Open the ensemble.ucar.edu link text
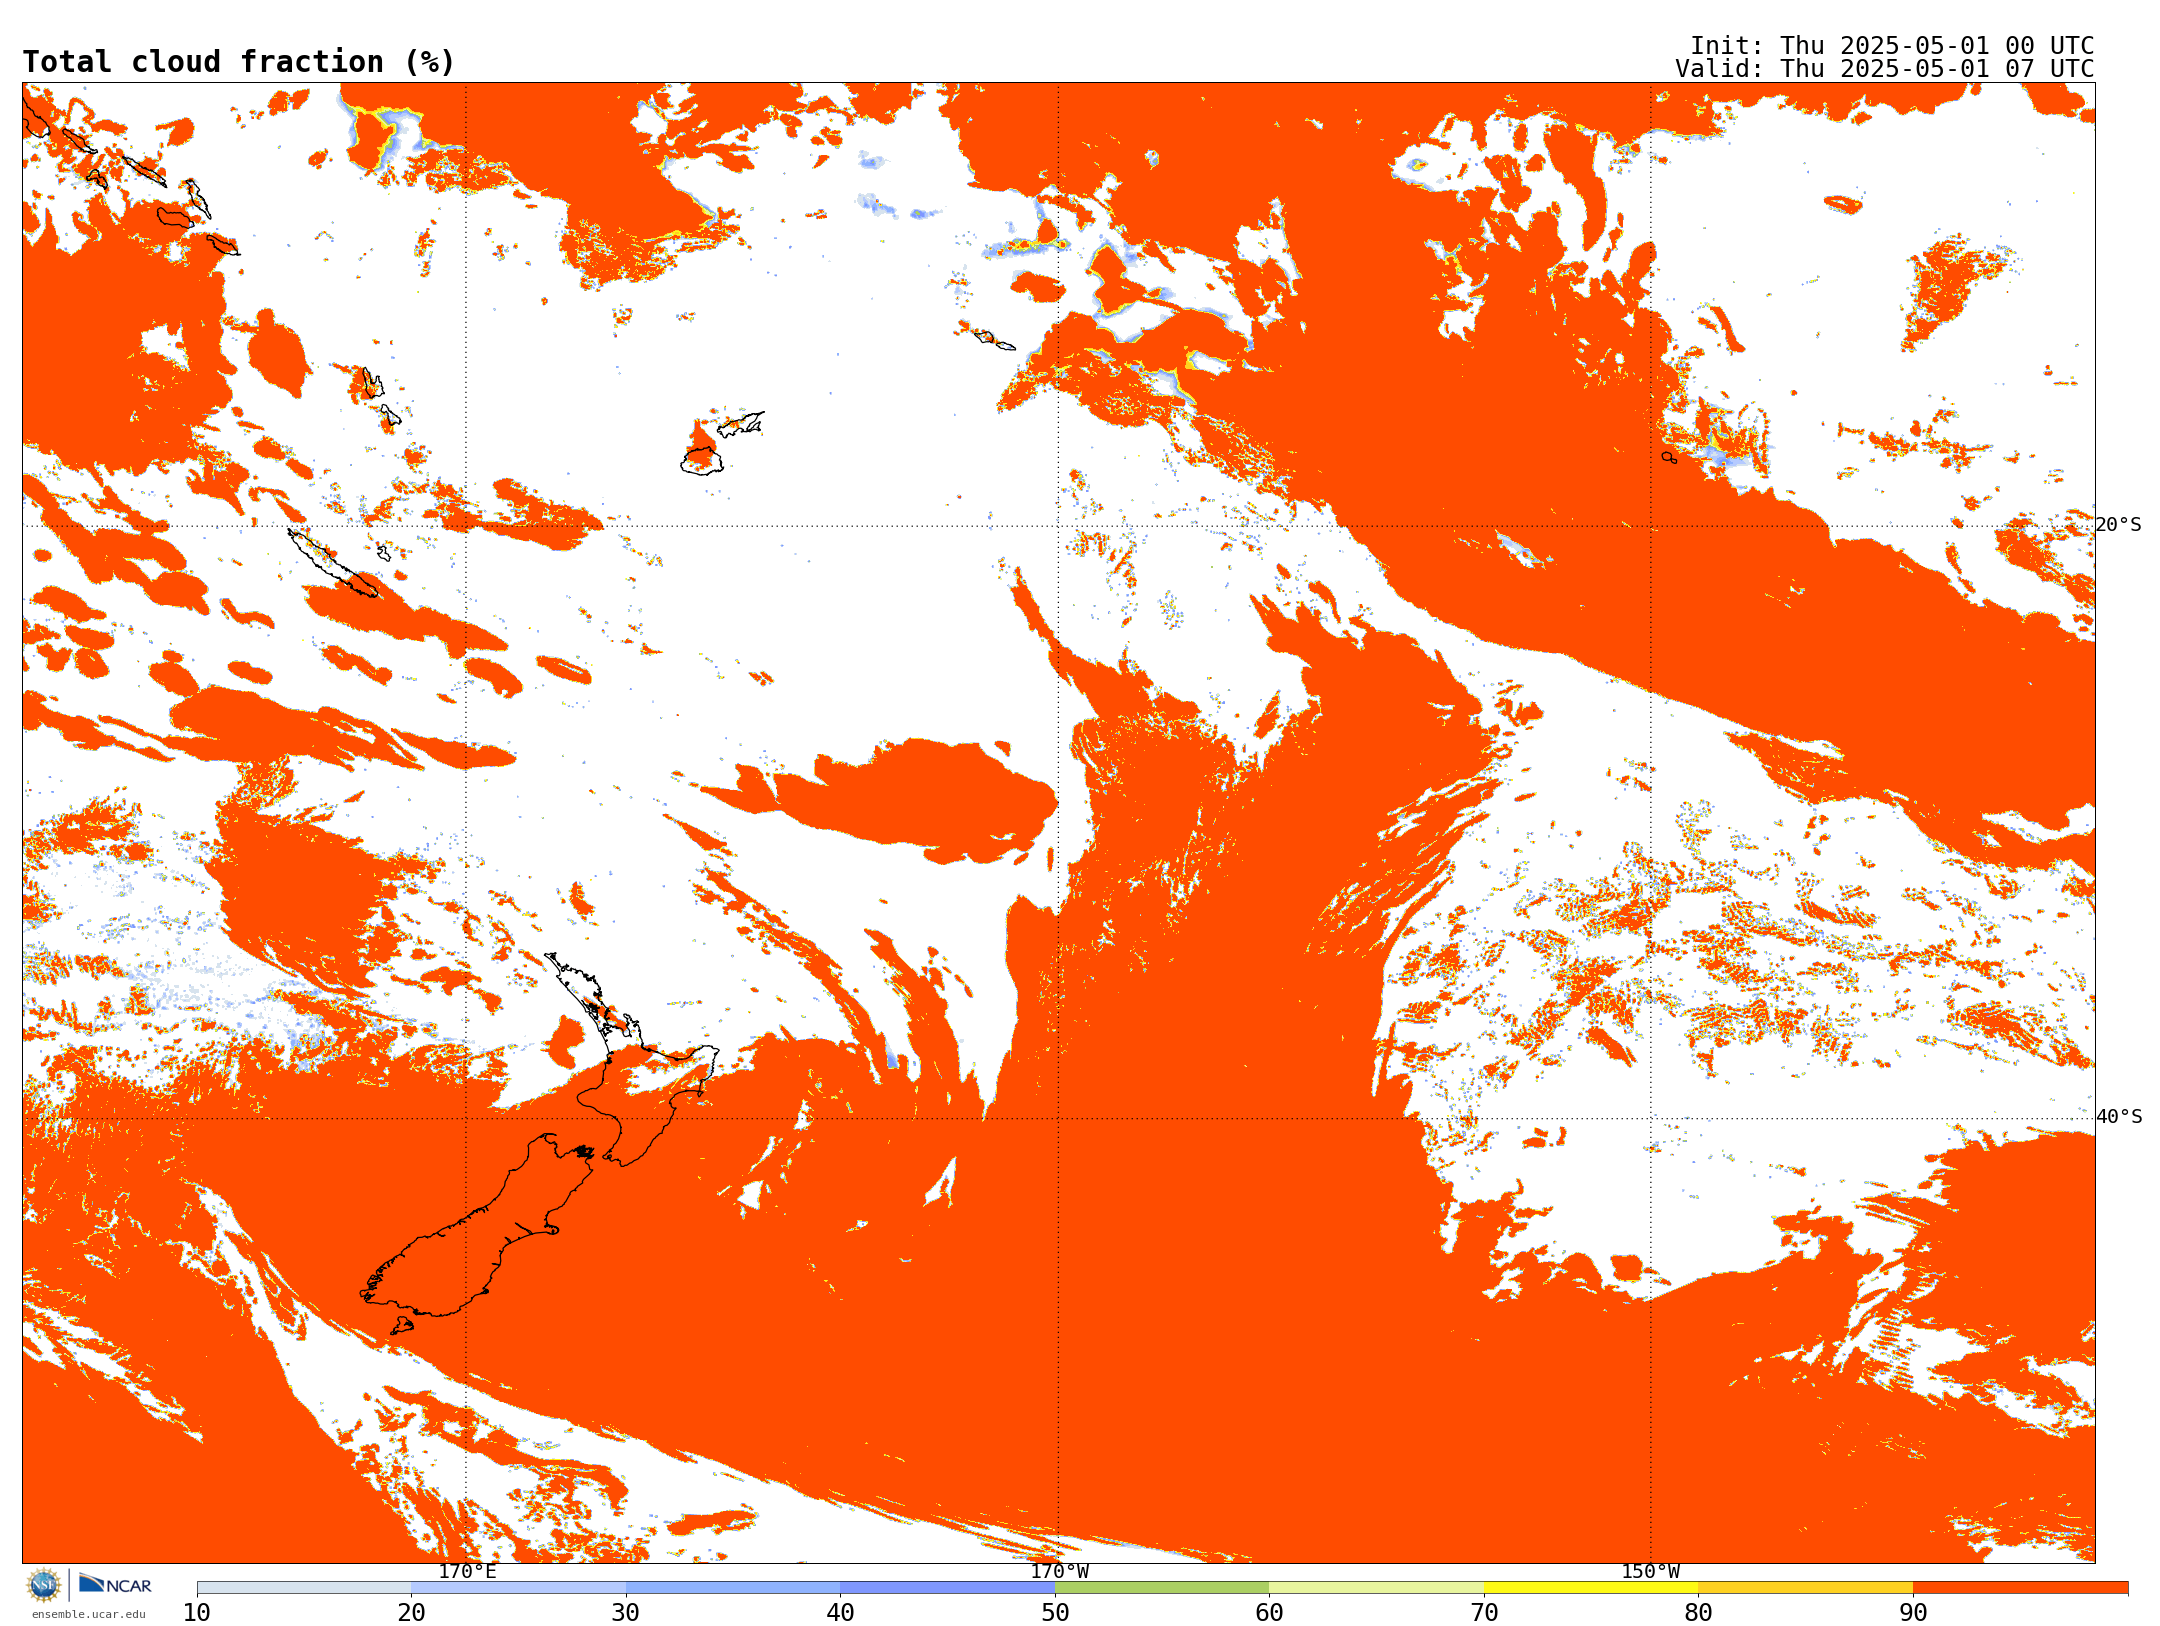 (x=88, y=1614)
